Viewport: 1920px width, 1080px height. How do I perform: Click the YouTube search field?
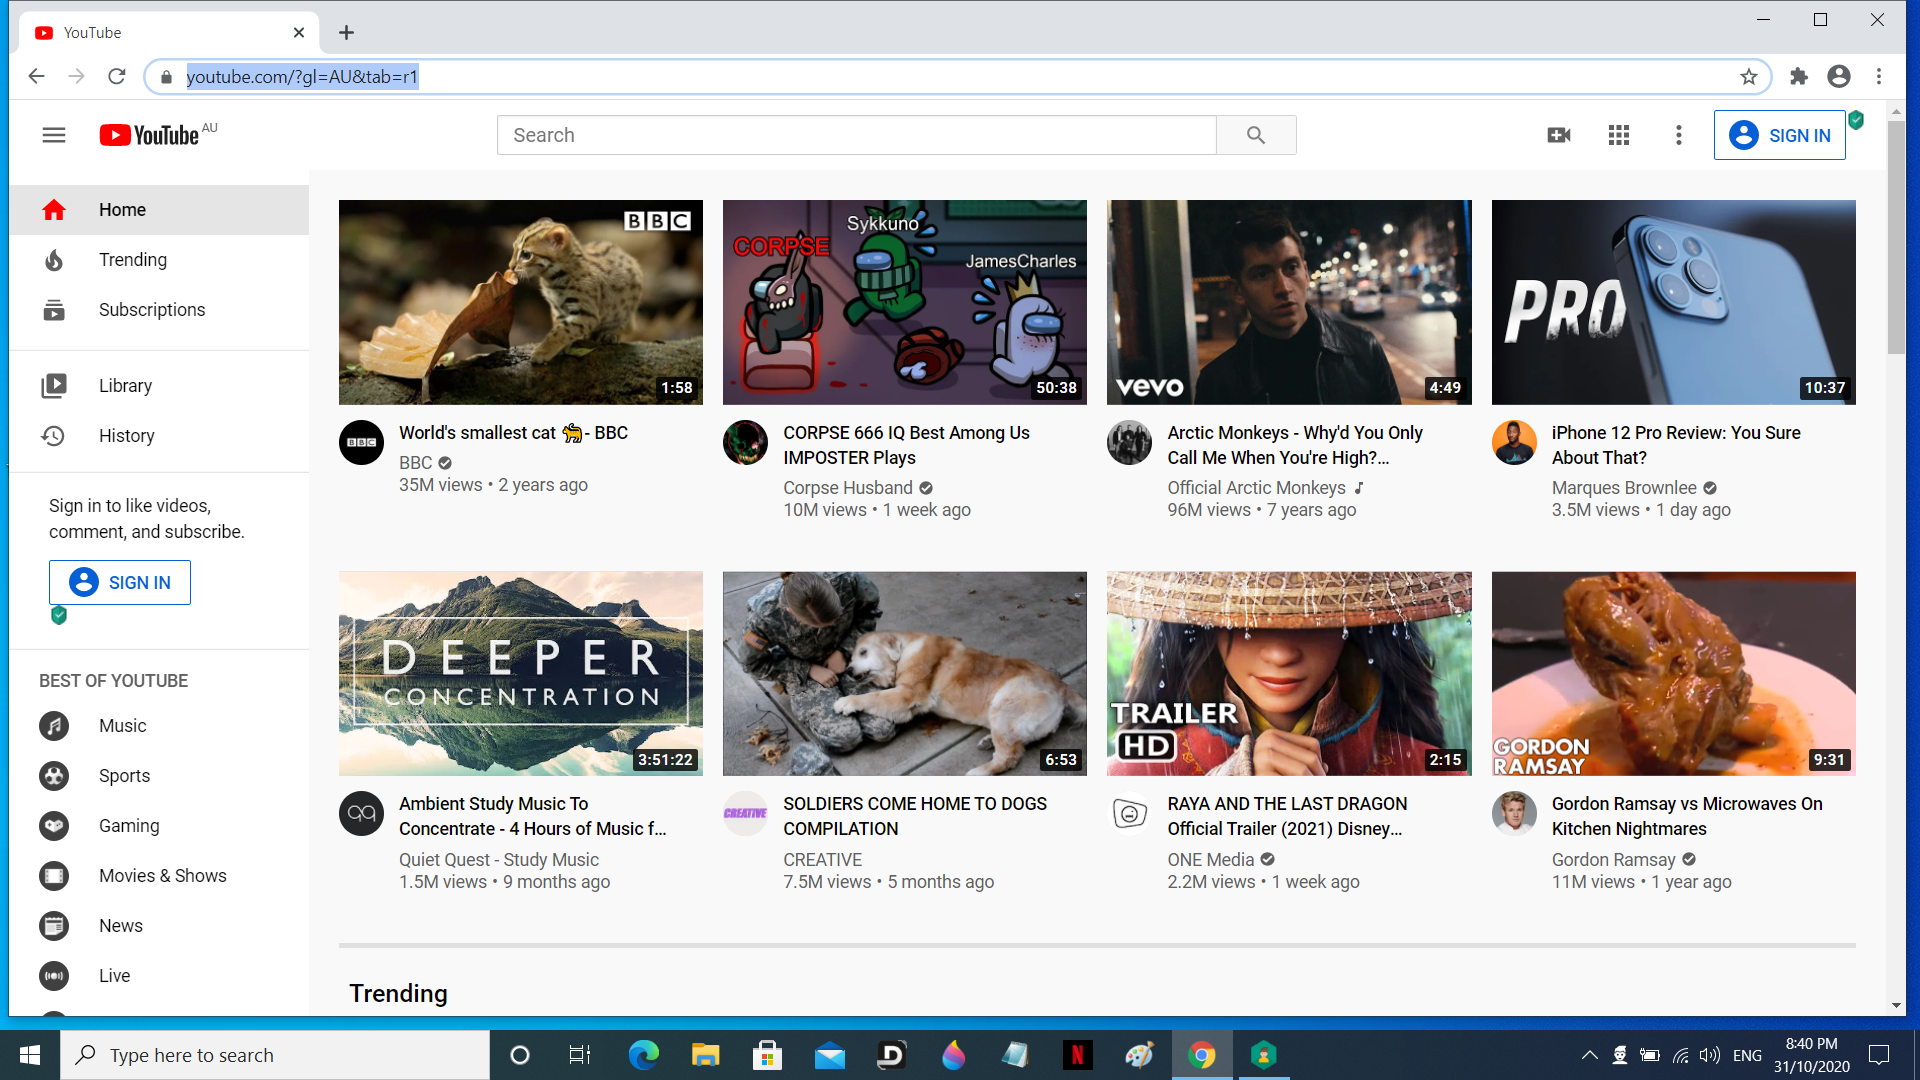(x=856, y=135)
